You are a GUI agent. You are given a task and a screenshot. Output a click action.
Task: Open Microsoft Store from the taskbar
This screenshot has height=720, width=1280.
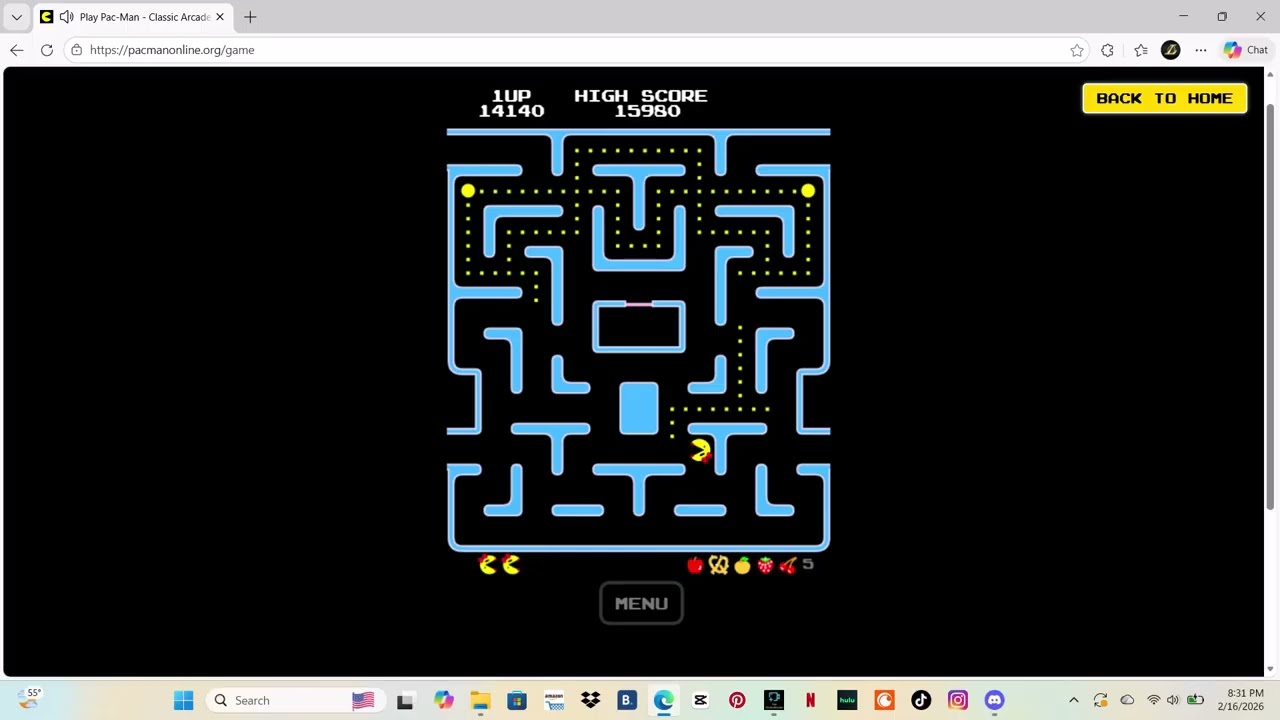click(x=517, y=700)
